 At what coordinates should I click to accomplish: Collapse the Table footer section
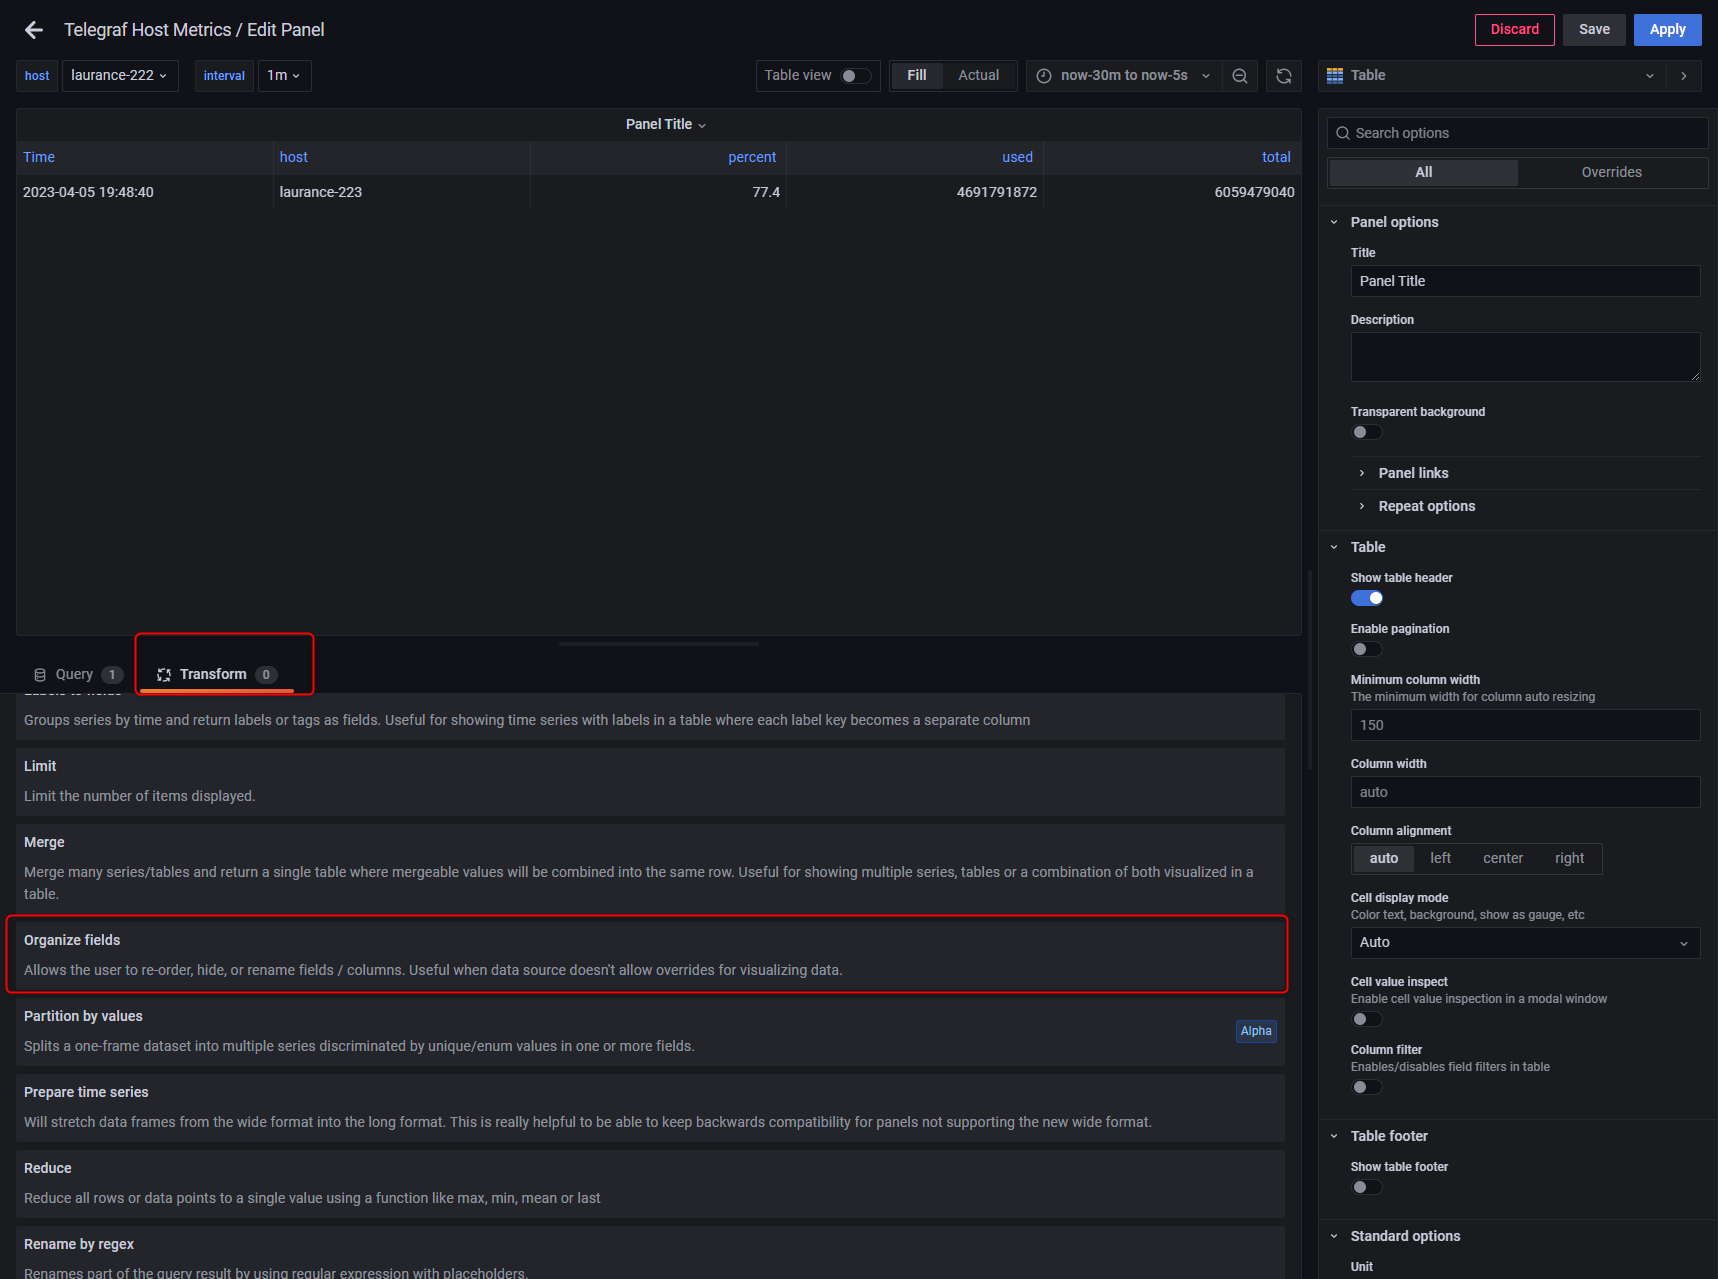click(1388, 1136)
